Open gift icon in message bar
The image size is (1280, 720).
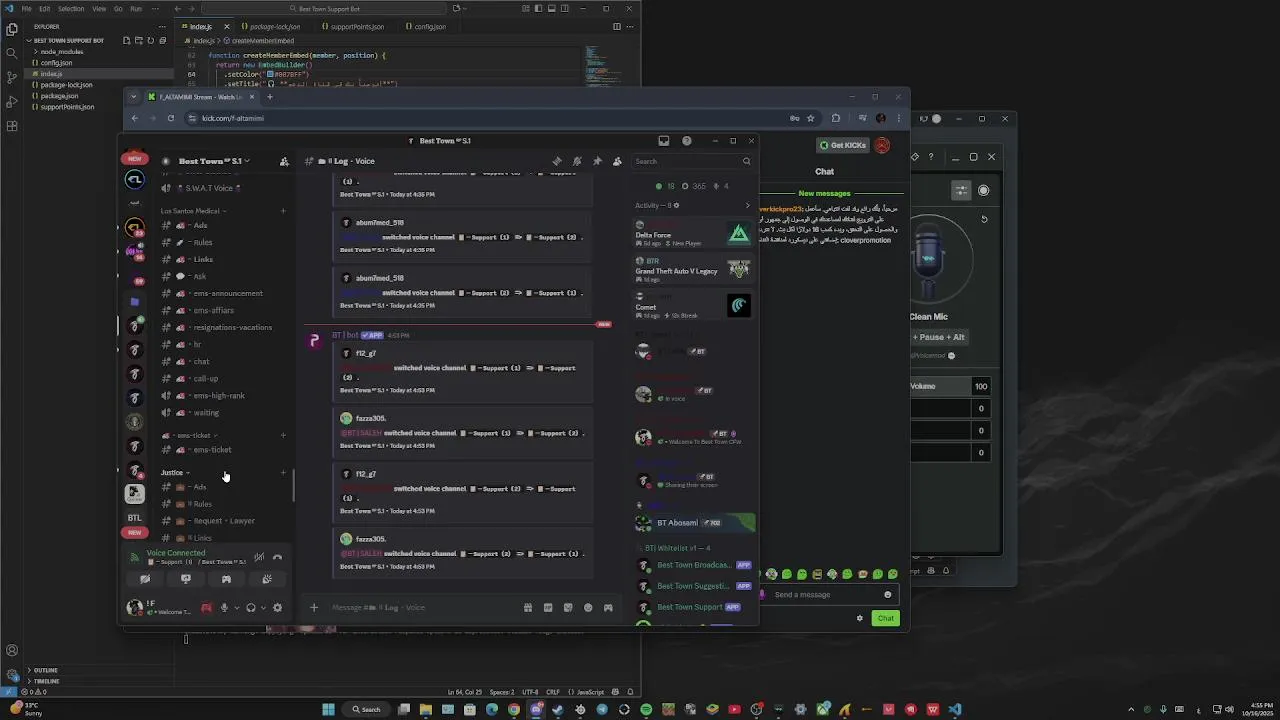point(528,607)
